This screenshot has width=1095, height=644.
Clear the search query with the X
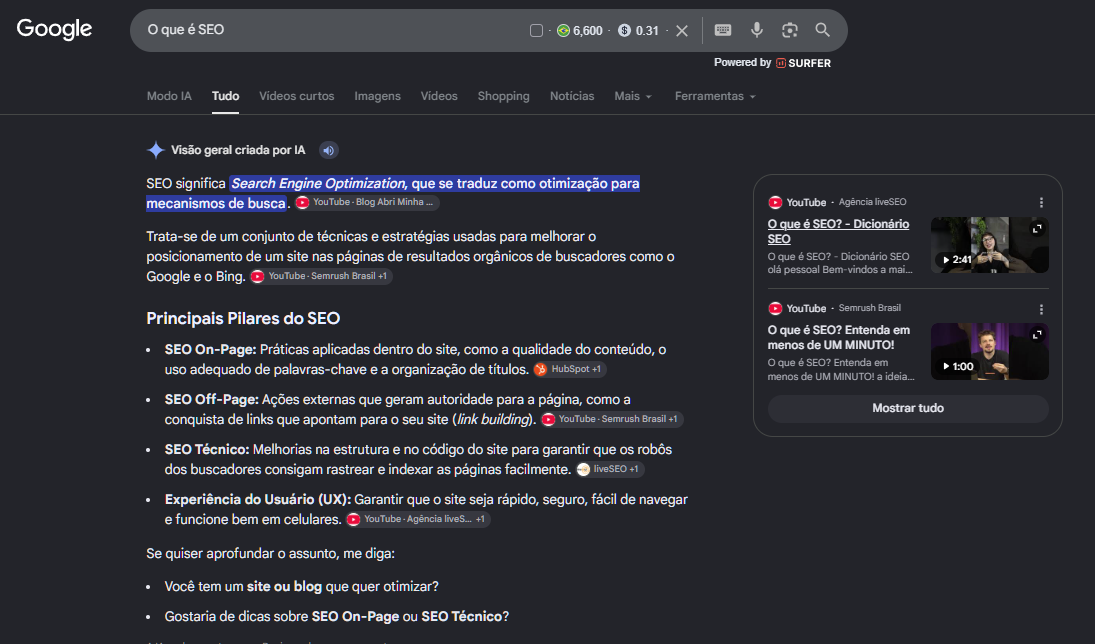click(x=682, y=31)
